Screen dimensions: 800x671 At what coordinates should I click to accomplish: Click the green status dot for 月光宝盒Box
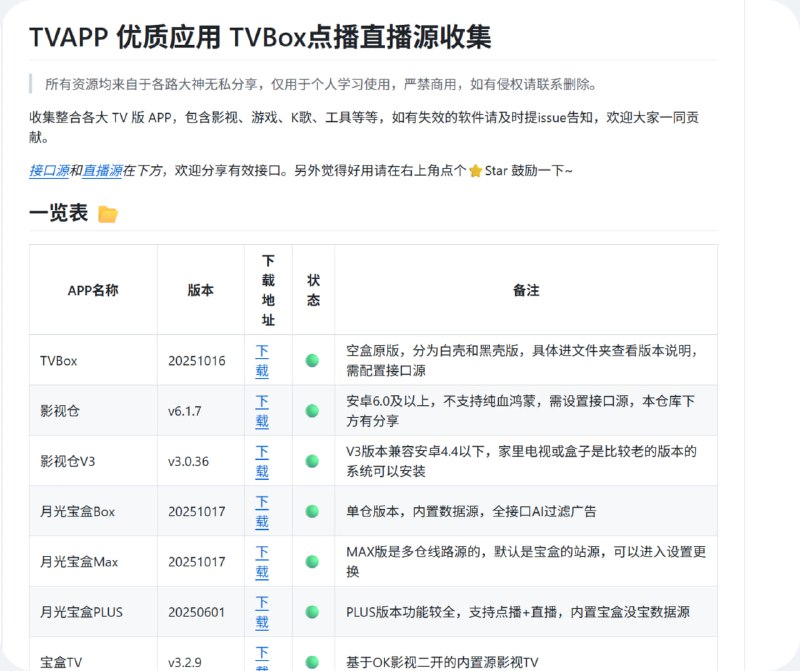tap(312, 511)
